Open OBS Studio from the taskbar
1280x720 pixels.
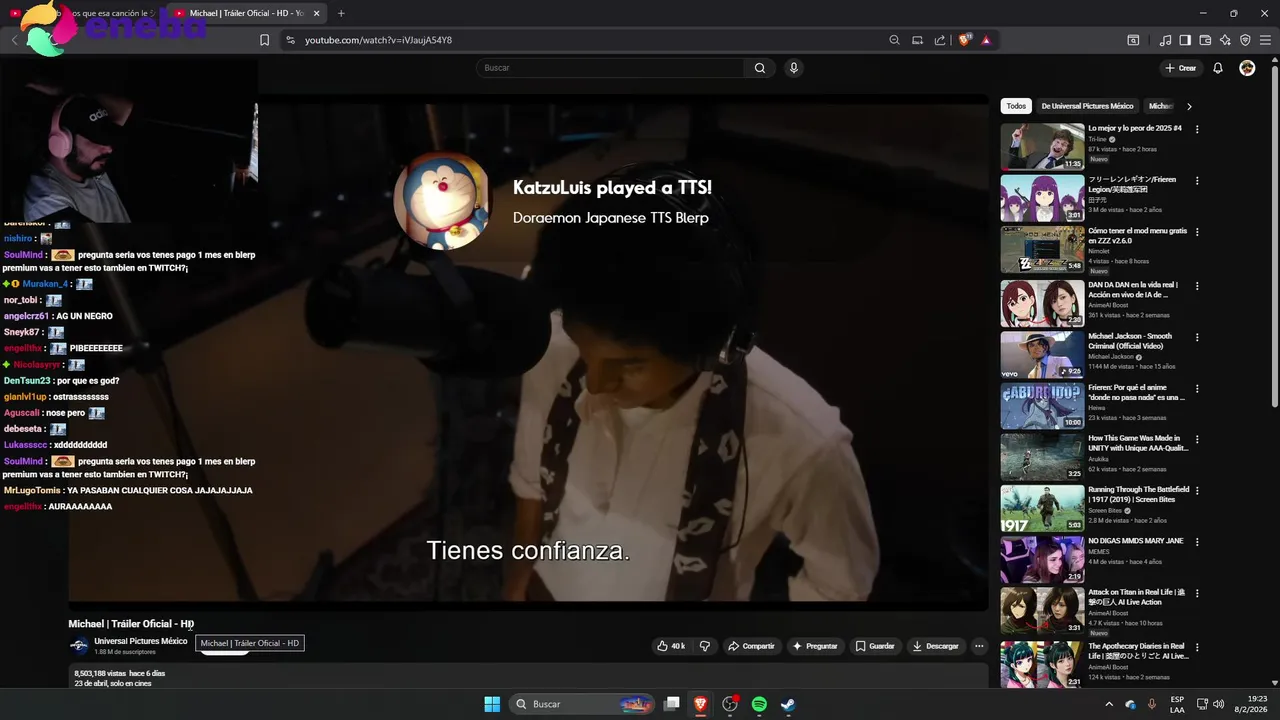click(730, 704)
